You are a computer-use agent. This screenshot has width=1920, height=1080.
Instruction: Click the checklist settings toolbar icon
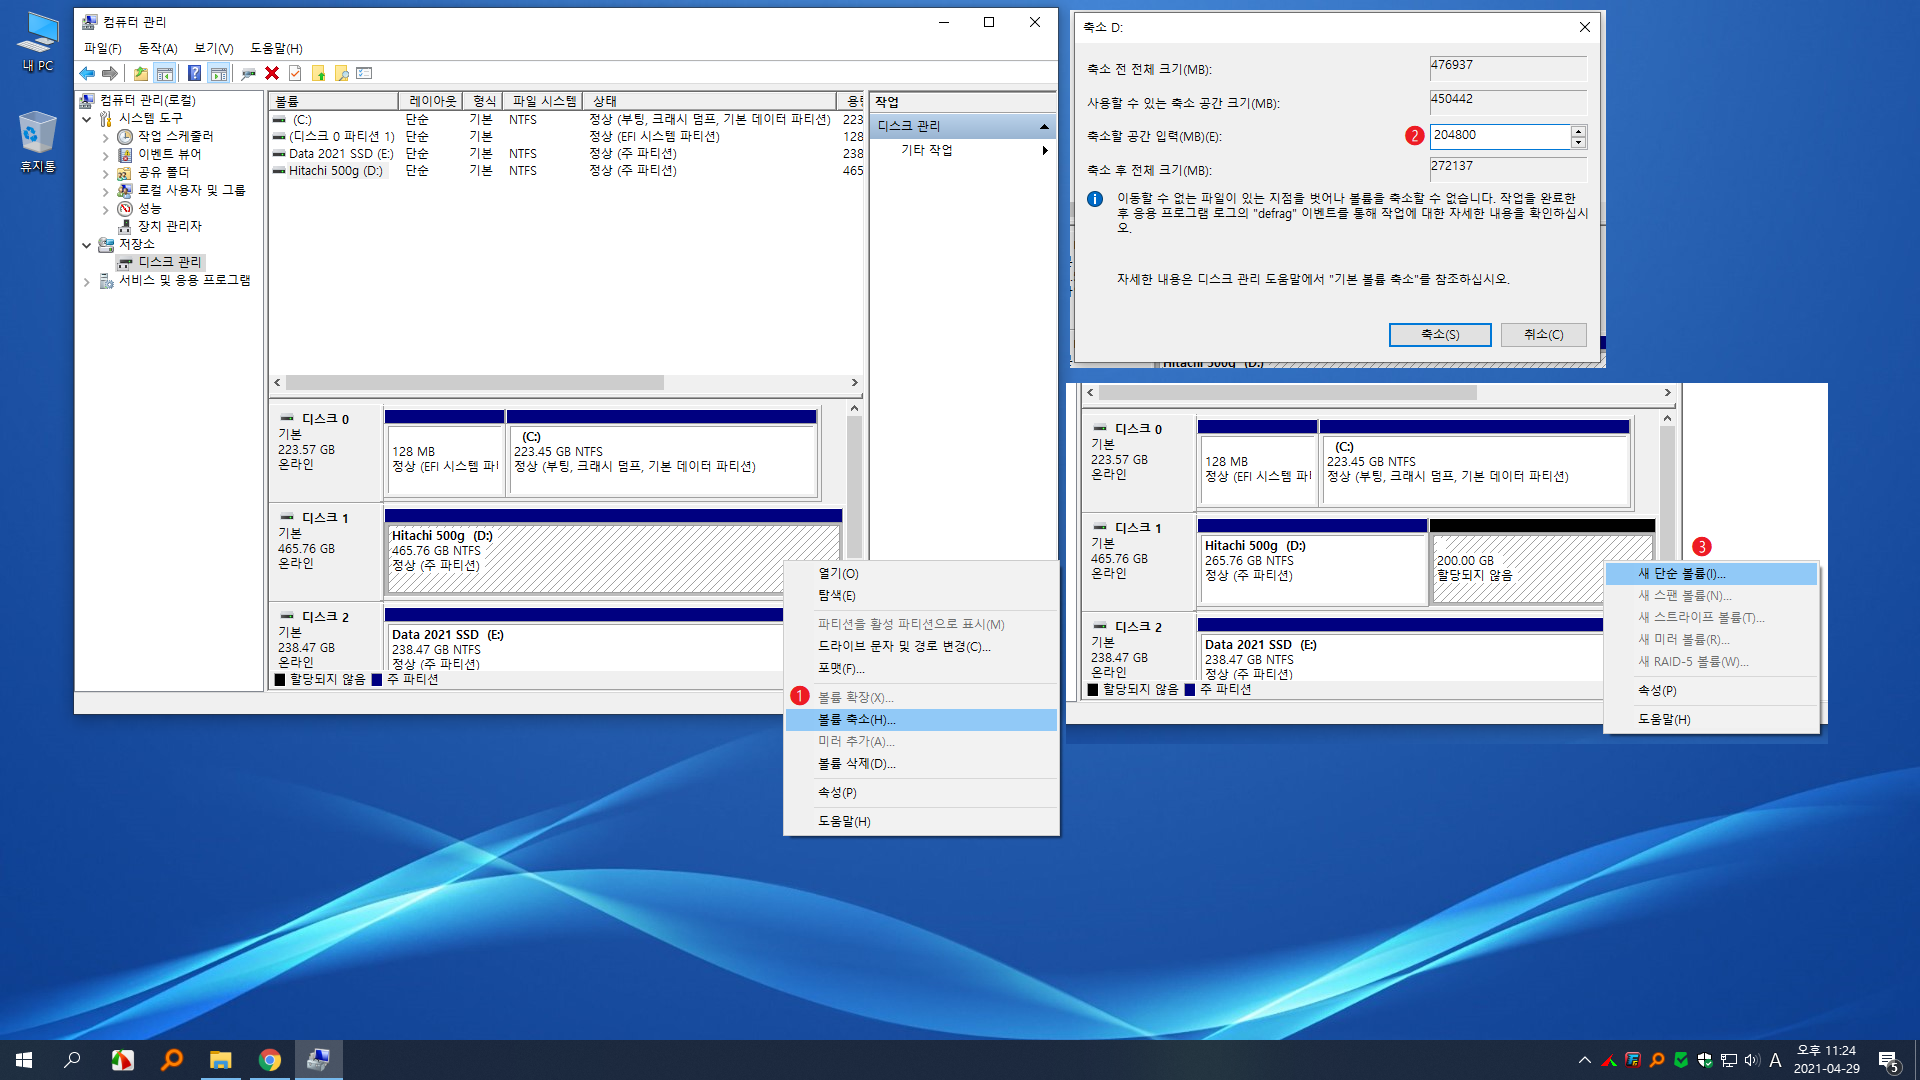pyautogui.click(x=364, y=73)
